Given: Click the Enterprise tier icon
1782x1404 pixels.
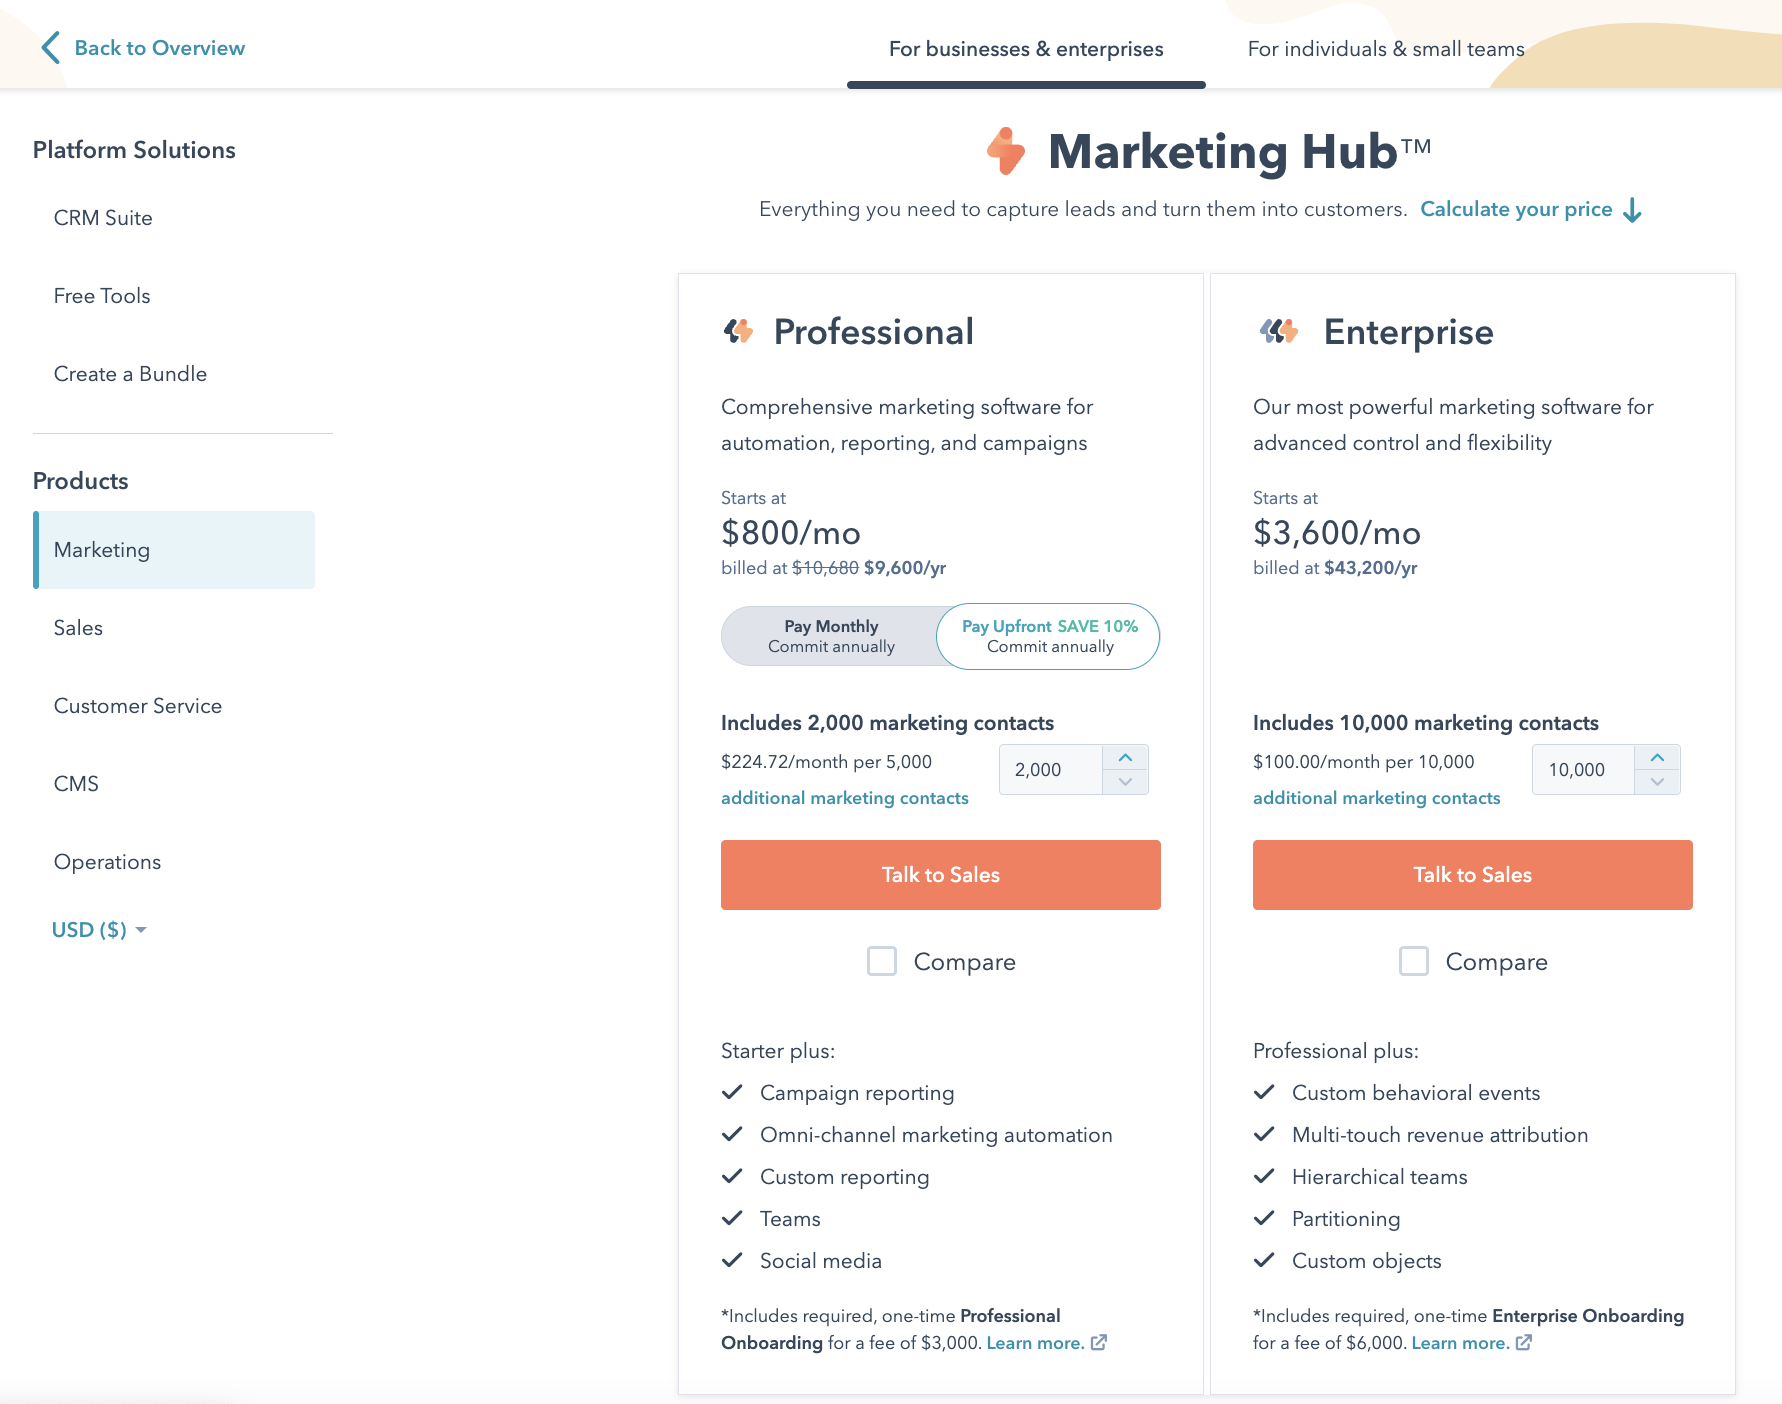Looking at the screenshot, I should 1279,331.
